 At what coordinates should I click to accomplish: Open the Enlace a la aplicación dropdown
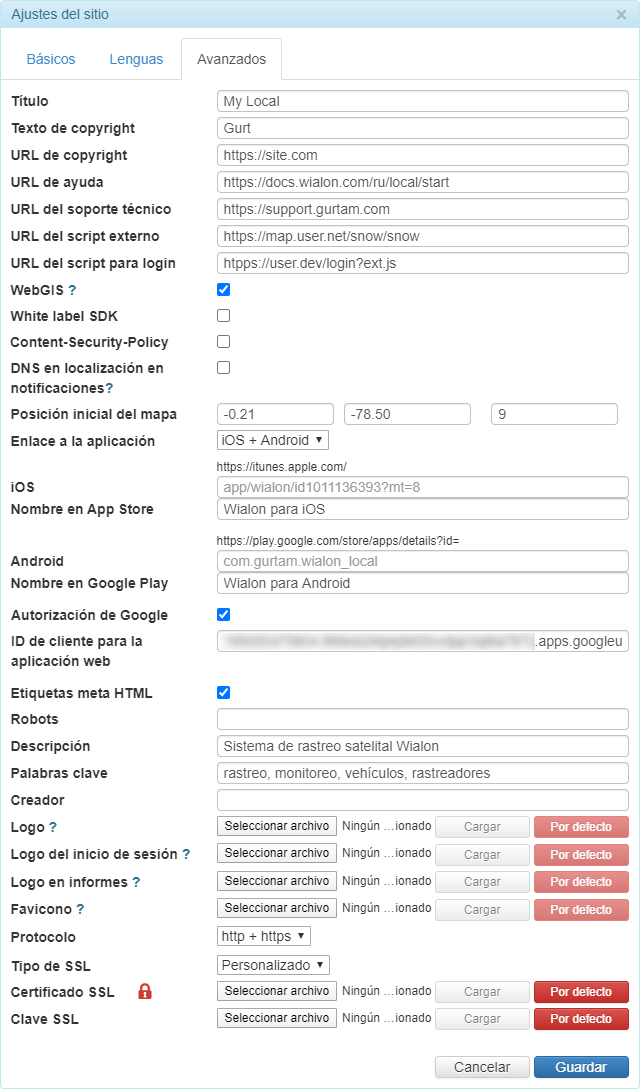tap(272, 440)
